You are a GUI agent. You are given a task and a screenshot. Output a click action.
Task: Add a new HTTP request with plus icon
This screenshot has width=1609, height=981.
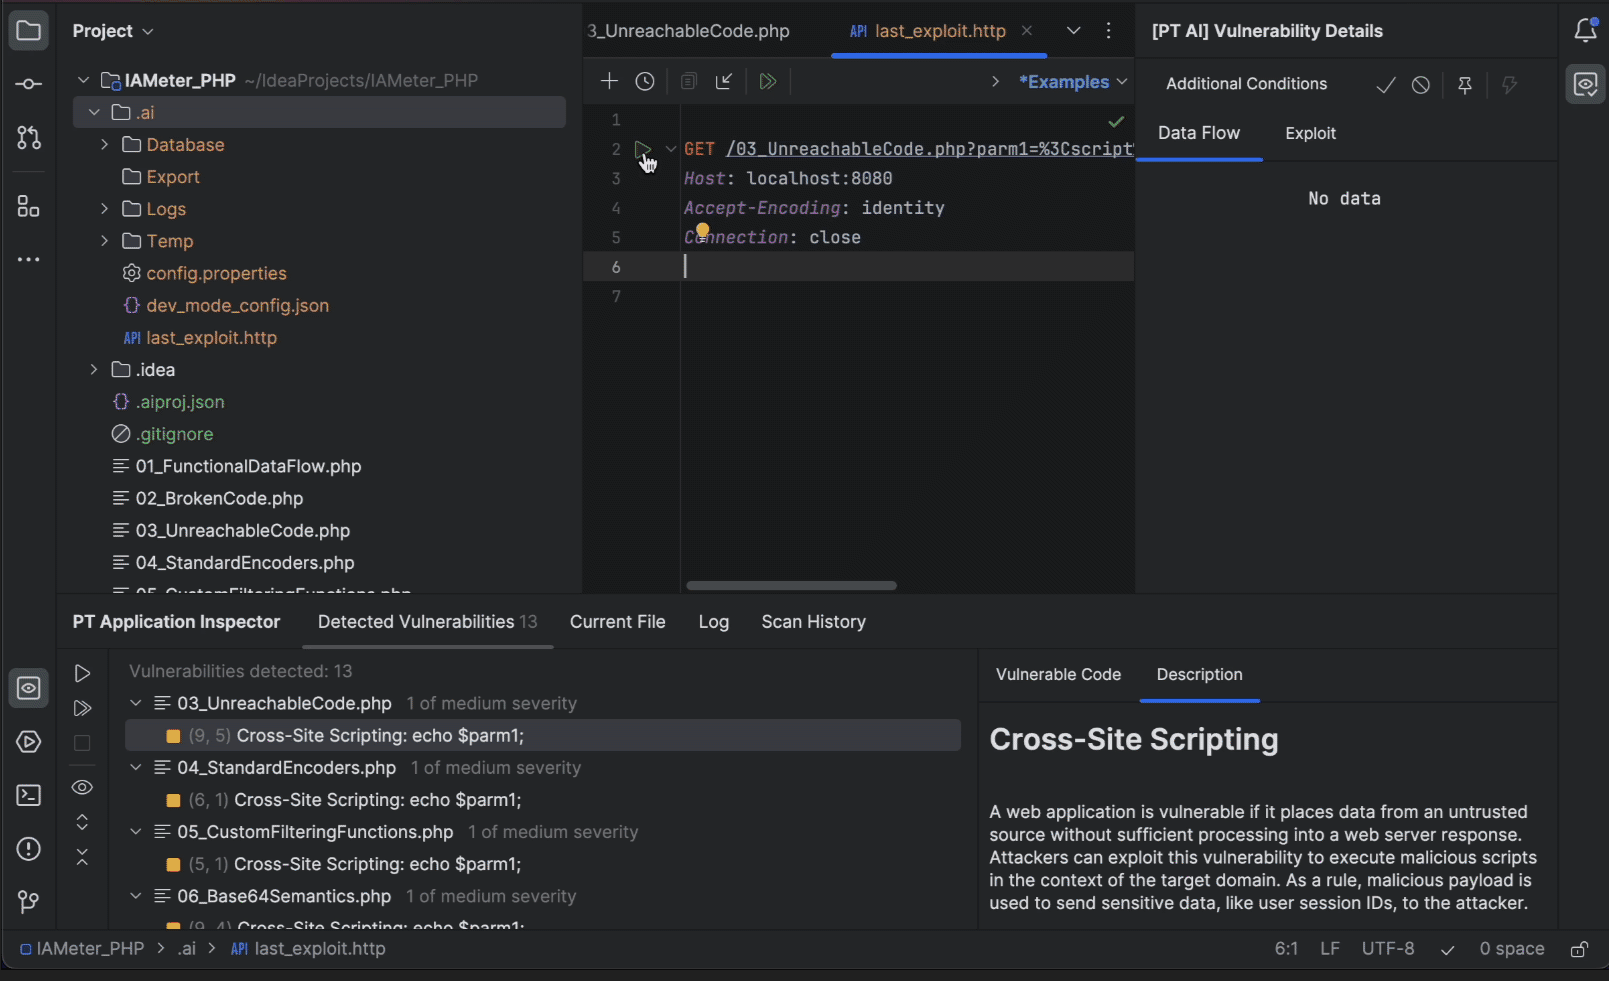(609, 81)
